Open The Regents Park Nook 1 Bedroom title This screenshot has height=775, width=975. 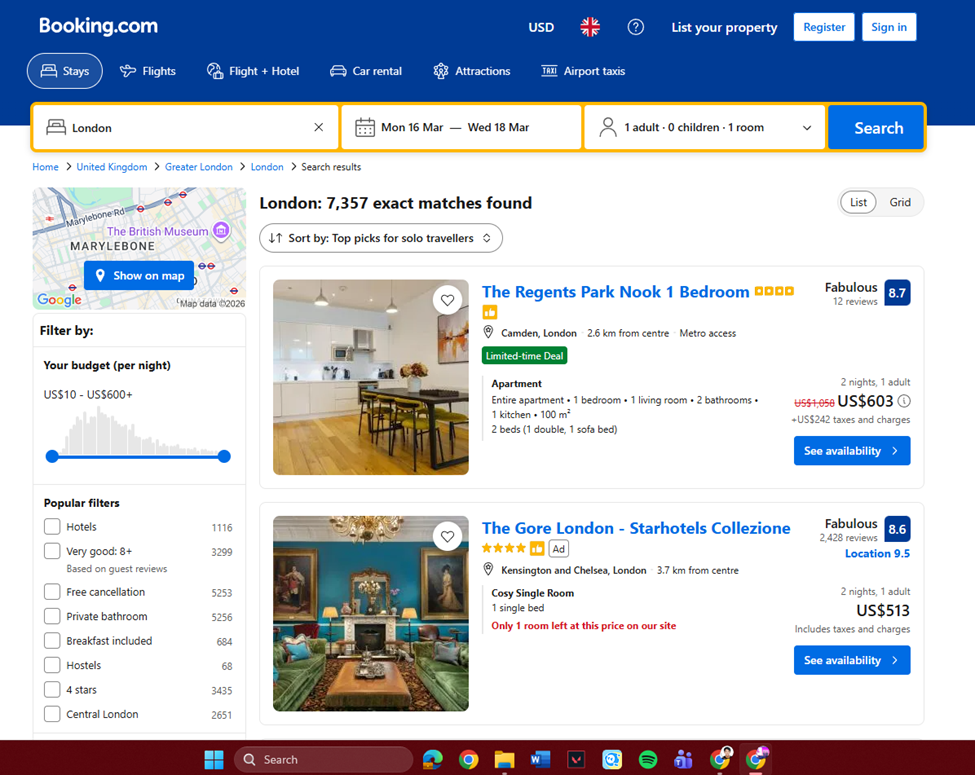click(x=616, y=292)
